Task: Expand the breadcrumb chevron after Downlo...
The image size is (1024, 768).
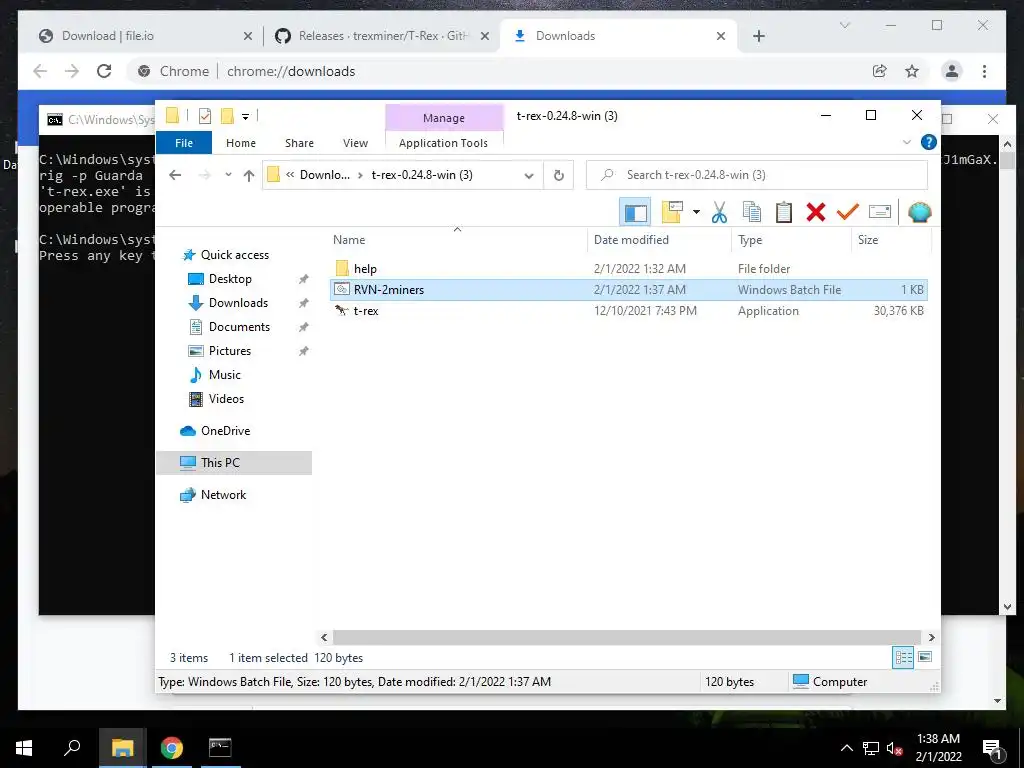Action: pyautogui.click(x=360, y=175)
